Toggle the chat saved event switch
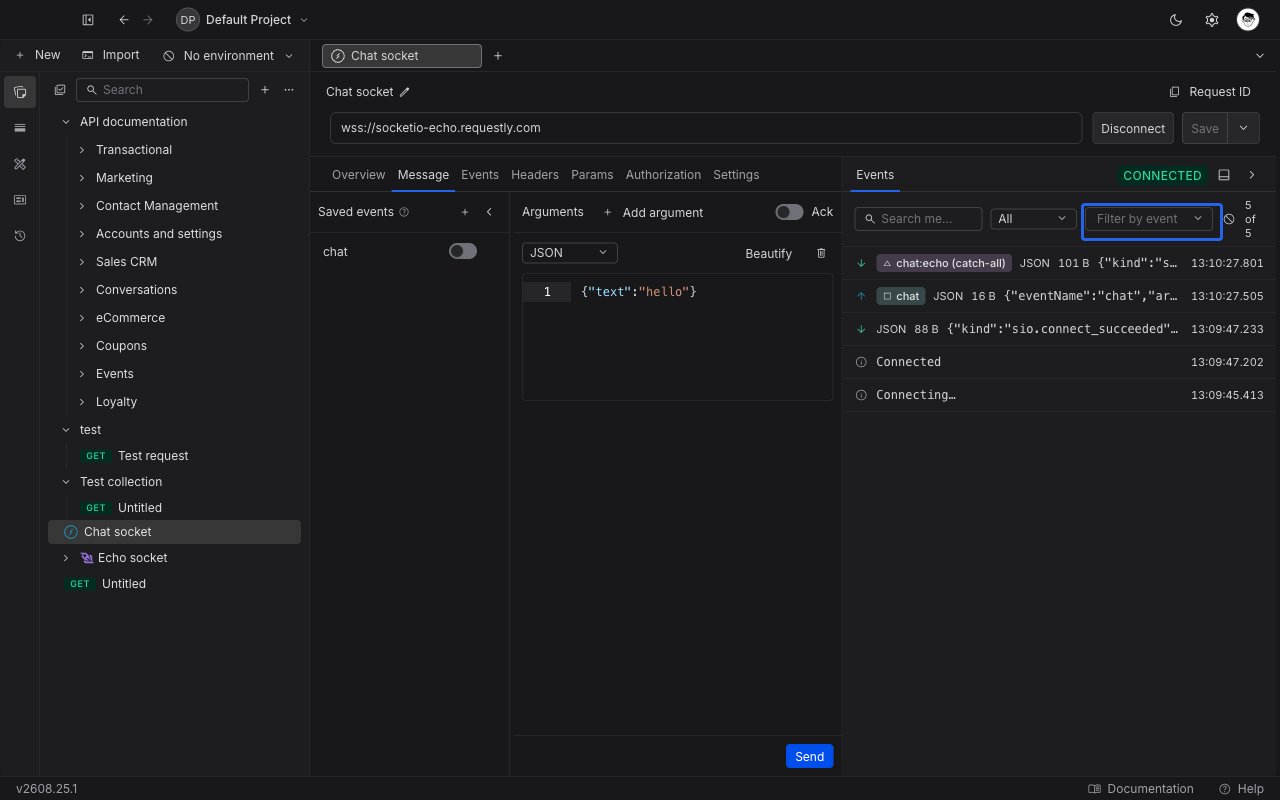1280x800 pixels. pos(463,251)
